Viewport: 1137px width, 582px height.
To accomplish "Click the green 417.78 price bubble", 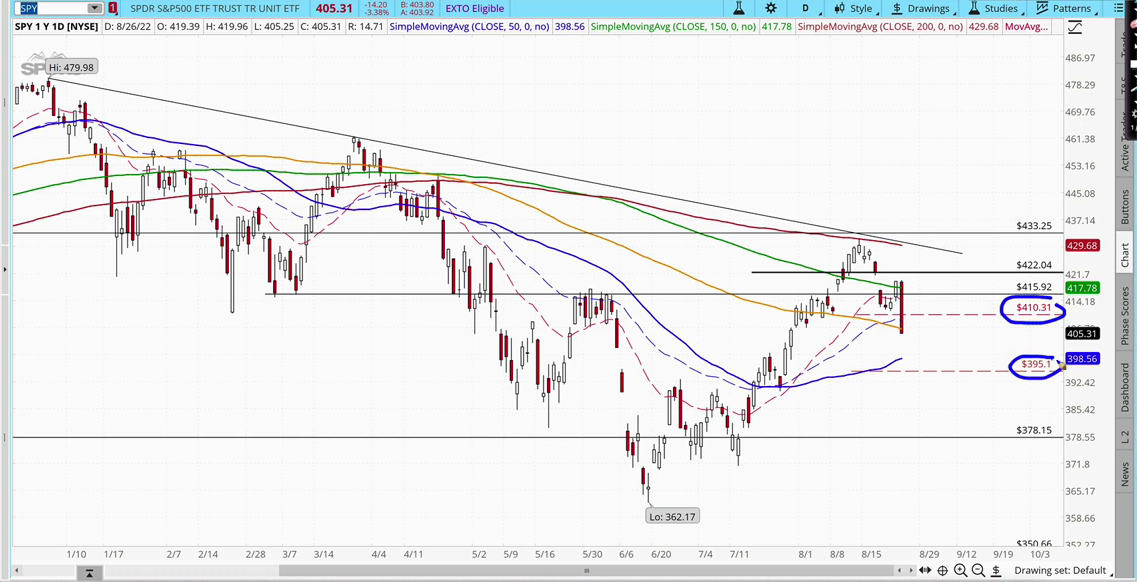I will click(1082, 288).
